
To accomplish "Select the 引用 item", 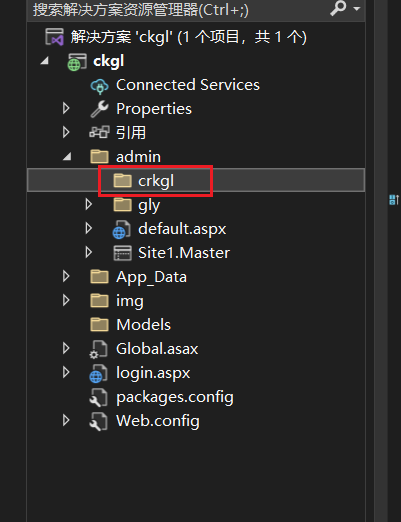I will pos(131,133).
